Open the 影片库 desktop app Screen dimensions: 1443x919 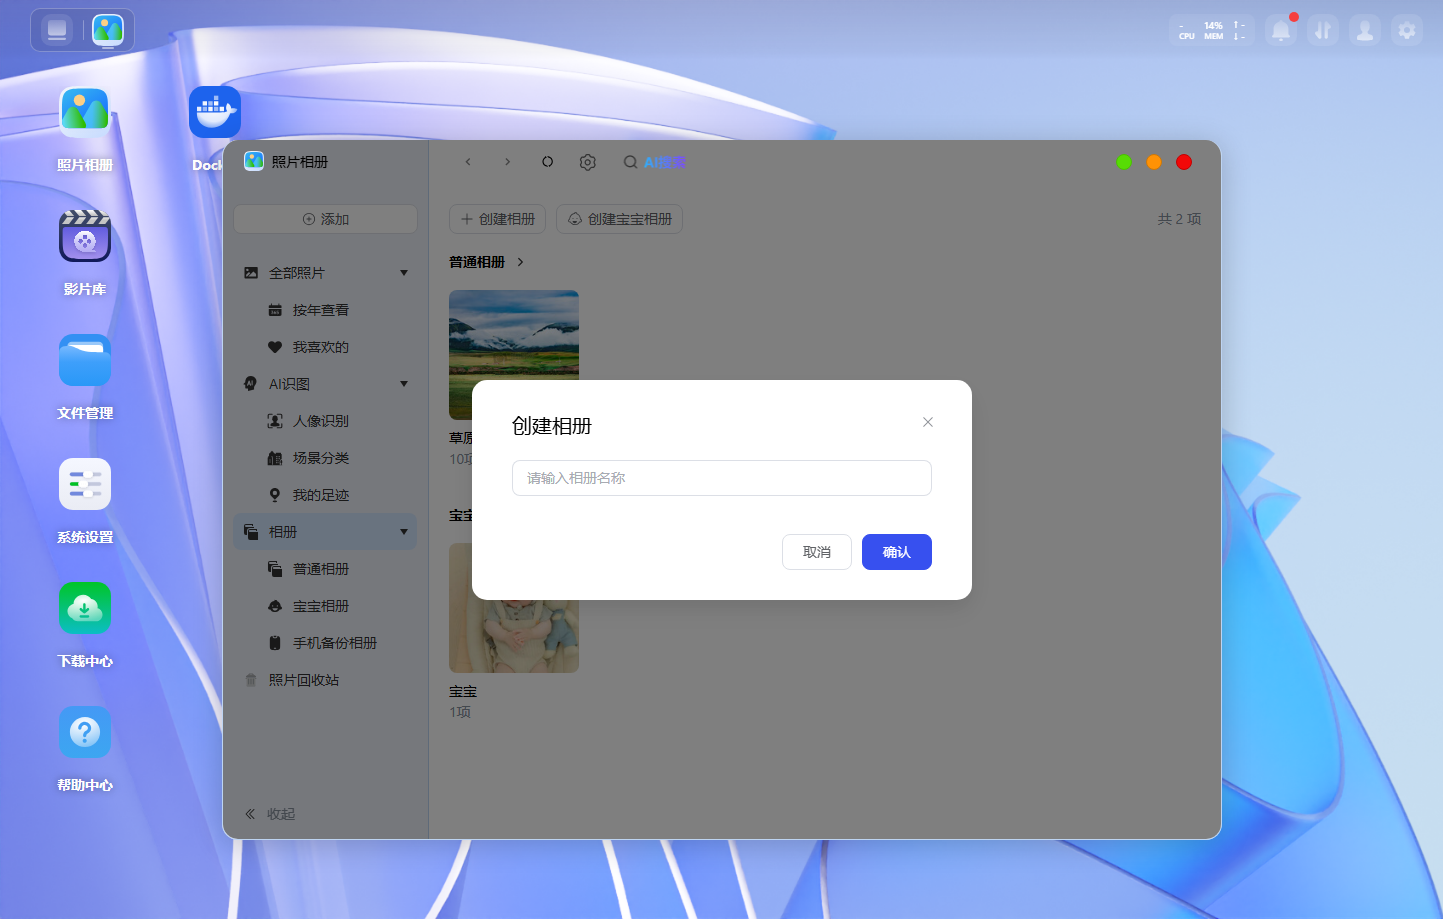pos(85,236)
